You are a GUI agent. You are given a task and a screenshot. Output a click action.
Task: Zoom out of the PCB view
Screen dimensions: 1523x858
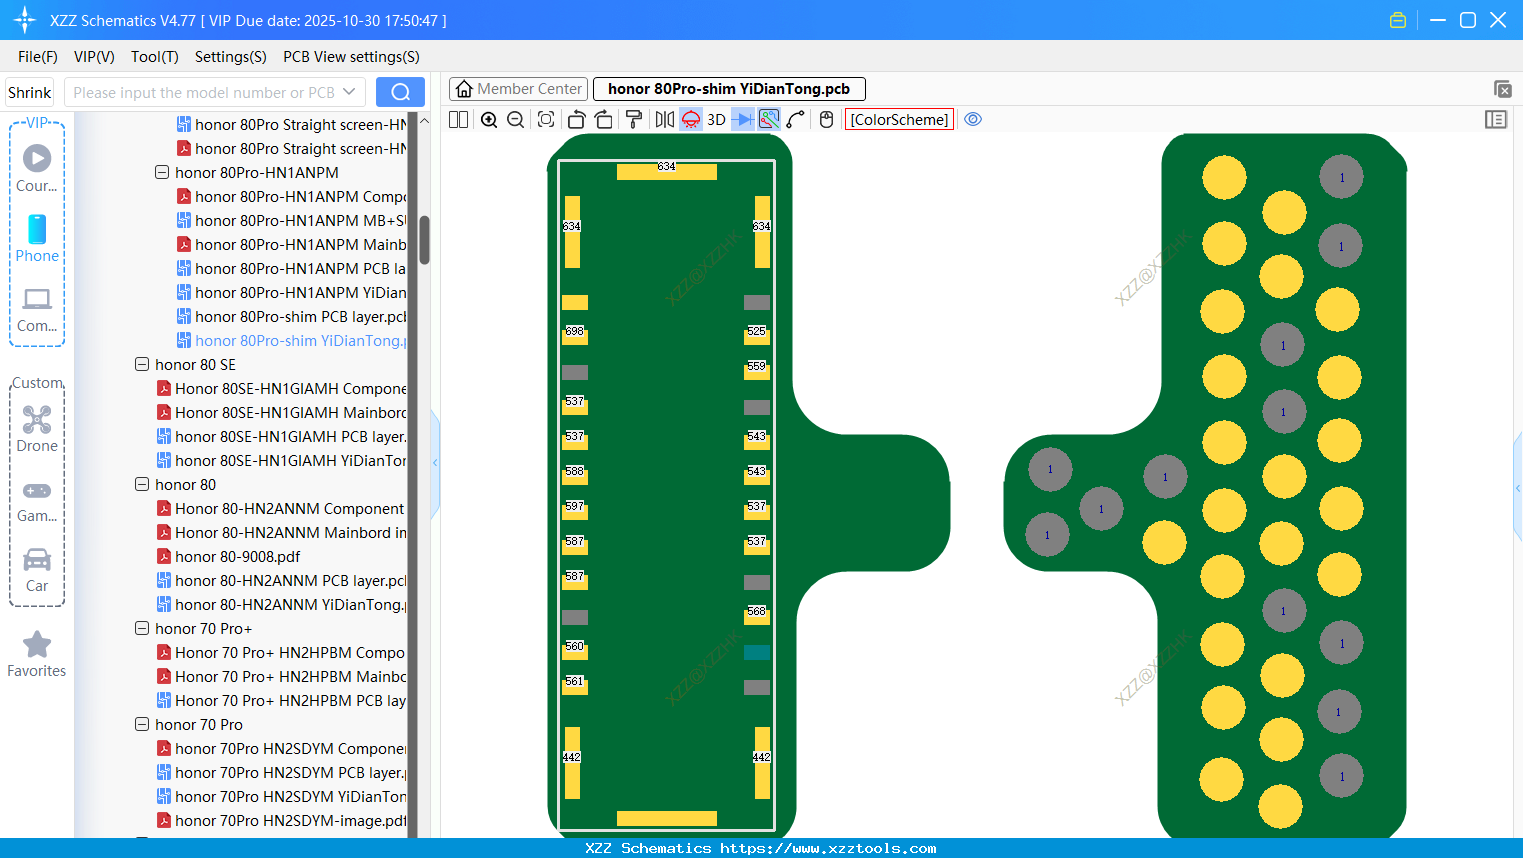coord(516,119)
